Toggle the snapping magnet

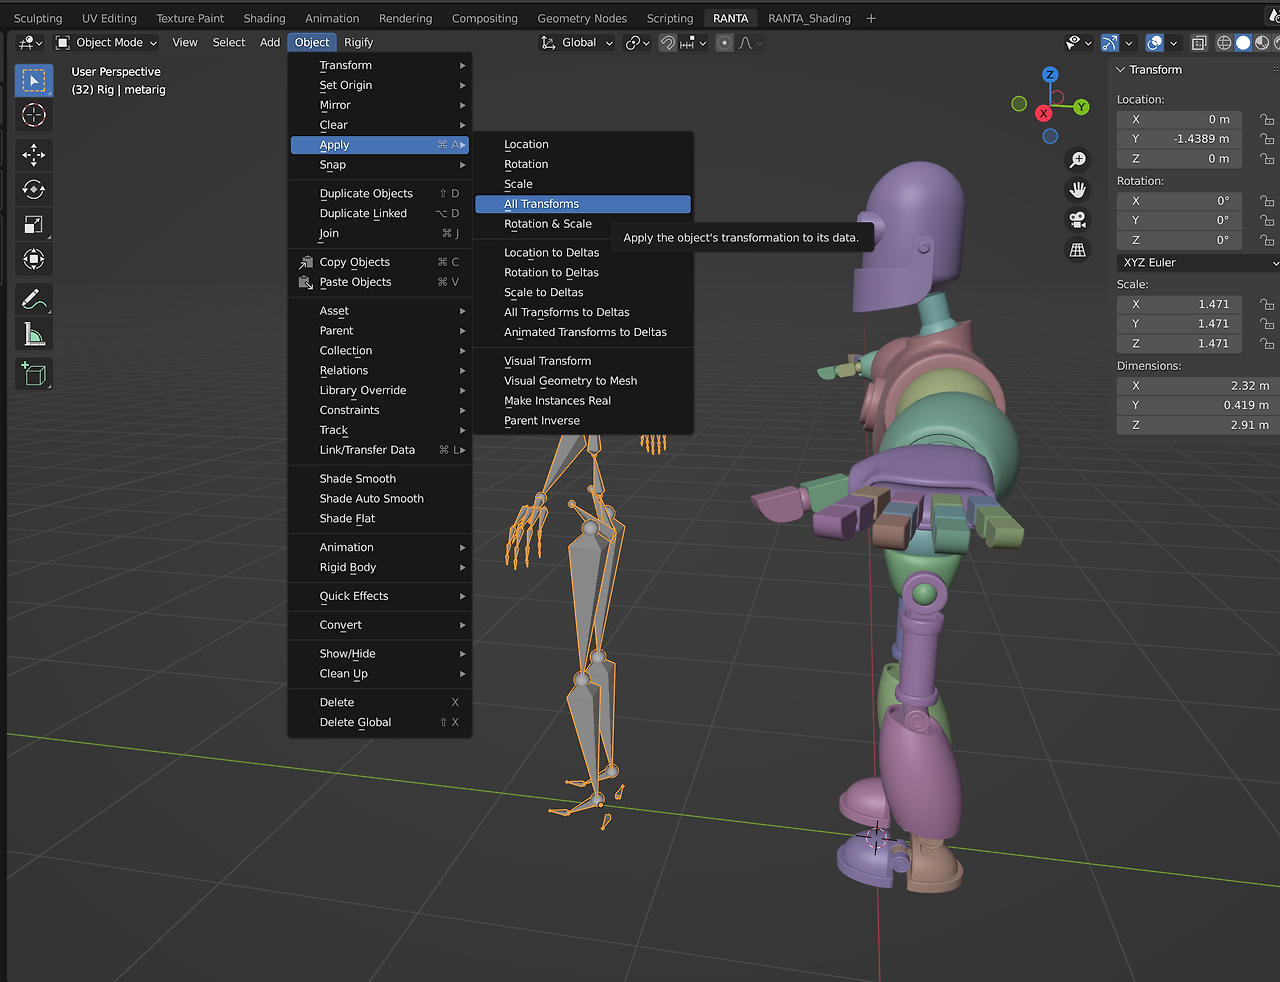[x=667, y=43]
